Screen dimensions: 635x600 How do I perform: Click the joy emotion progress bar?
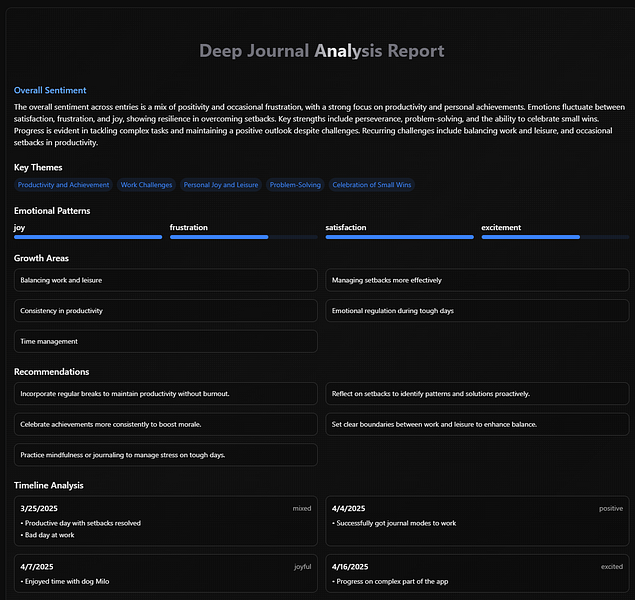tap(88, 237)
